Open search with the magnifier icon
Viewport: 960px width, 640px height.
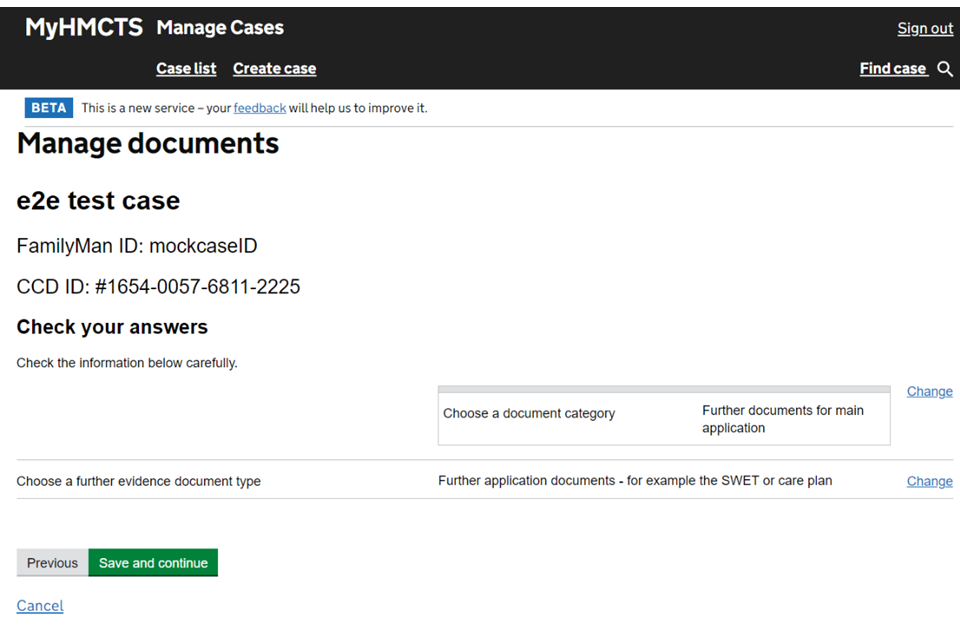[945, 69]
